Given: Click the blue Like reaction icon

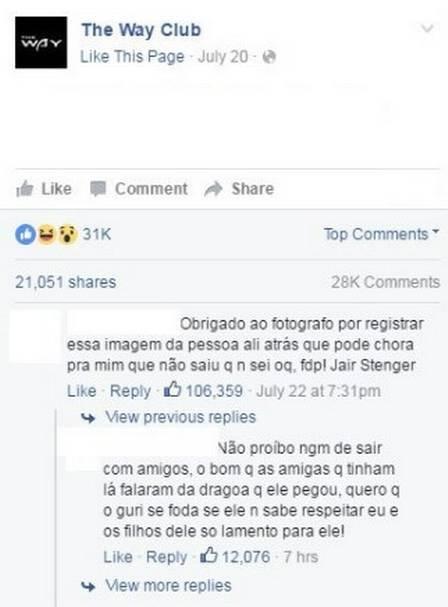Looking at the screenshot, I should tap(26, 234).
